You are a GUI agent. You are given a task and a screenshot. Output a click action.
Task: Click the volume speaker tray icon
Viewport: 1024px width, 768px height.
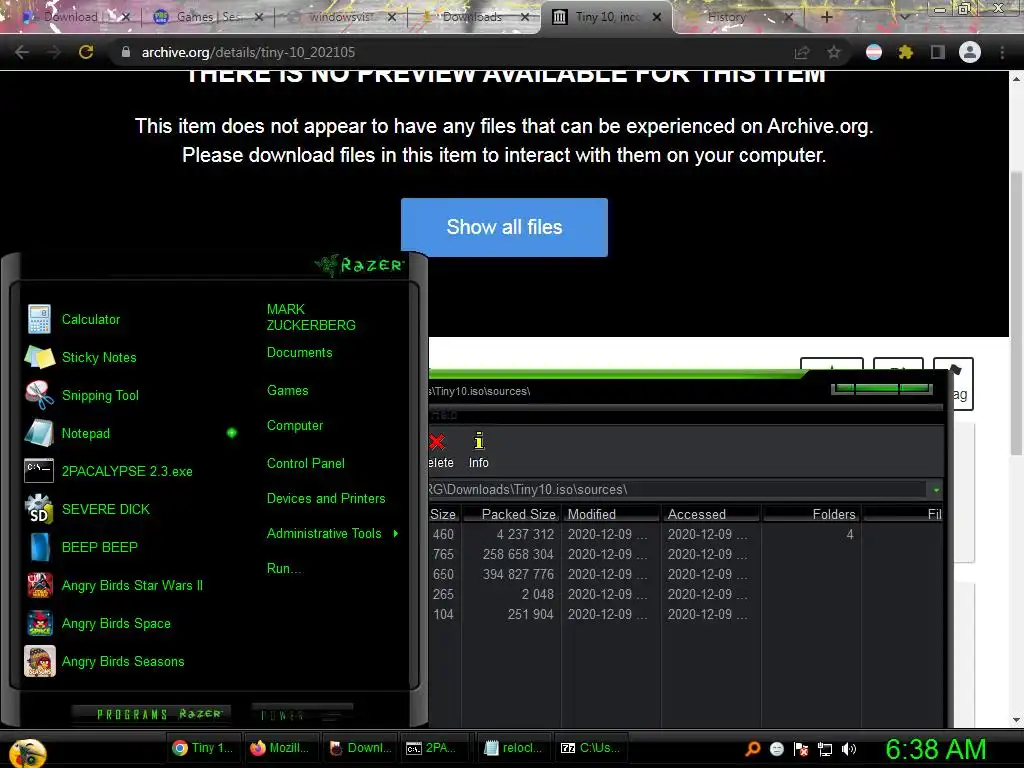[849, 749]
